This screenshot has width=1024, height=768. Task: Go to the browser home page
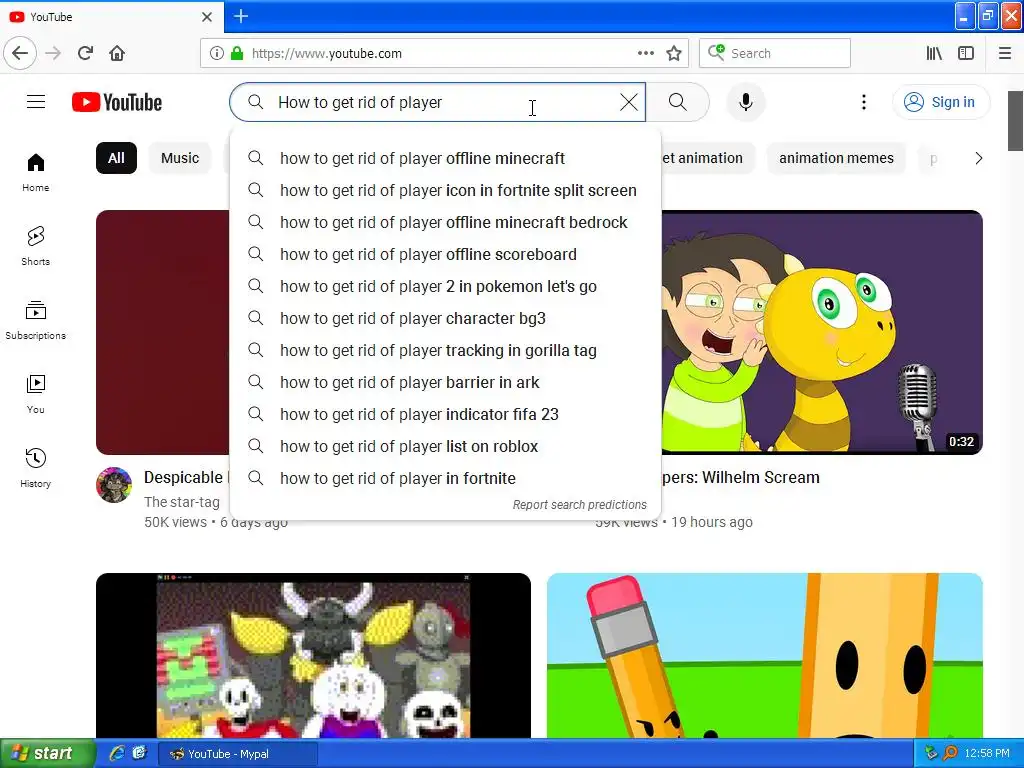[x=117, y=53]
